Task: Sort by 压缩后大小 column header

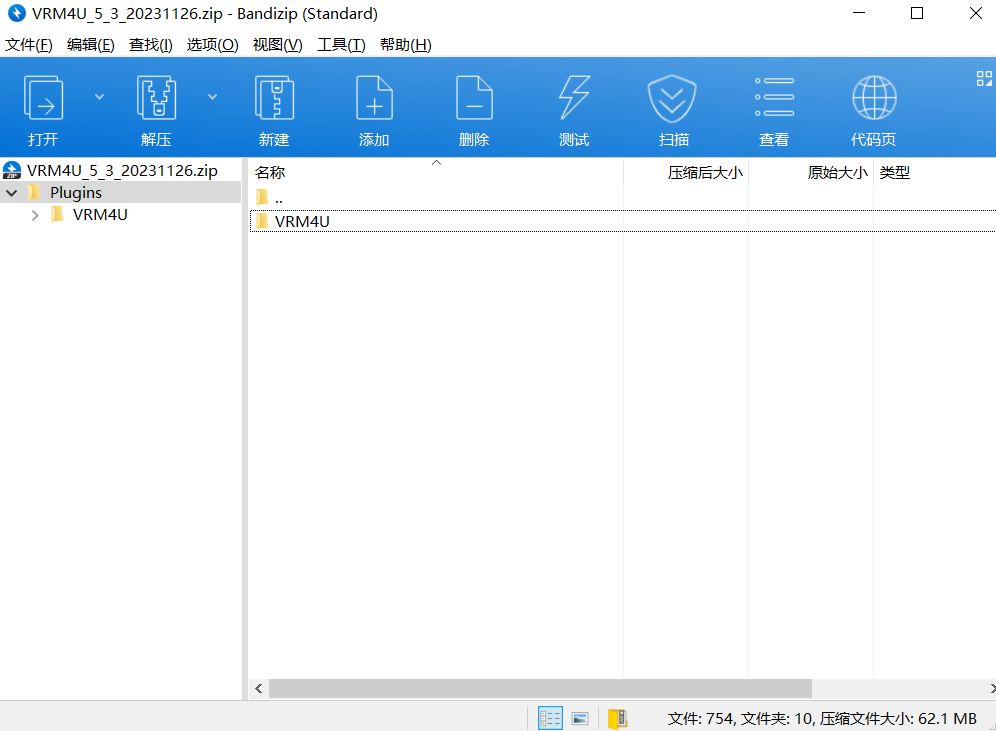Action: pos(686,172)
